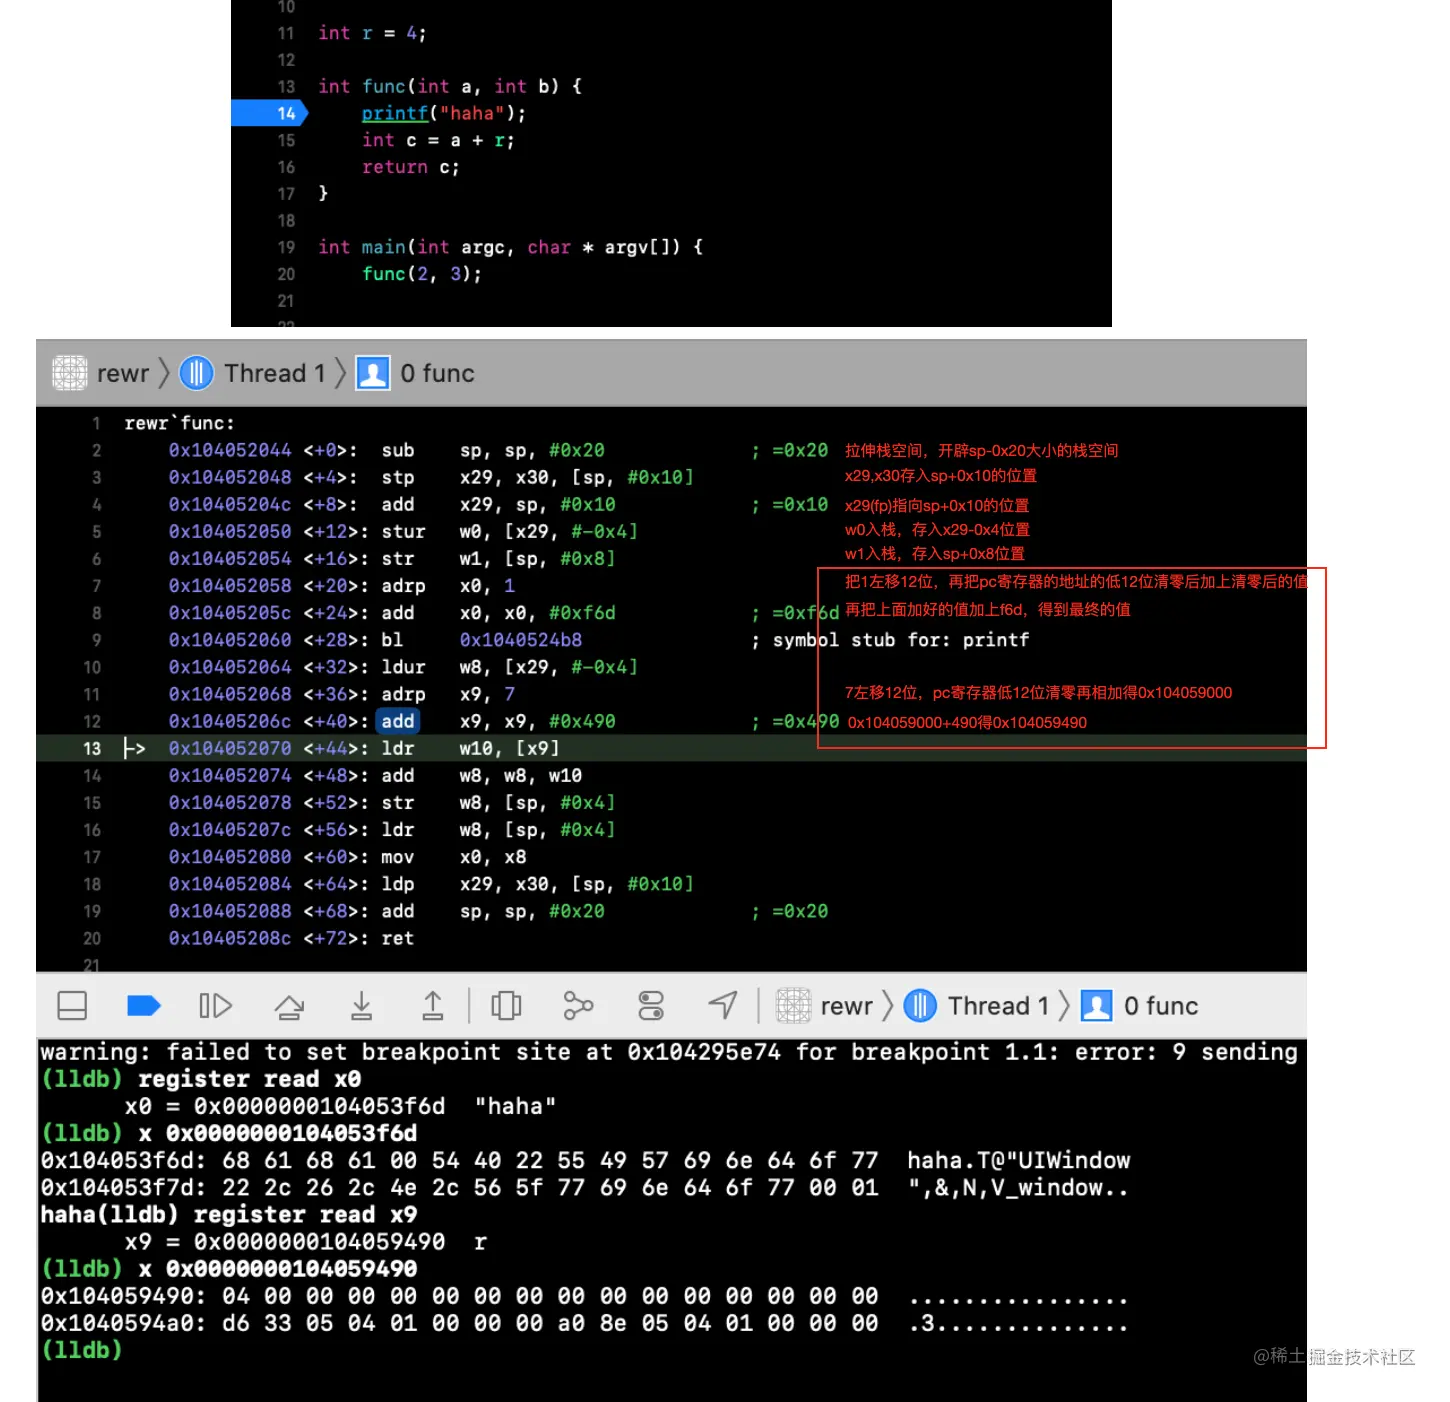Open rewr item in top jump bar
This screenshot has width=1450, height=1402.
pos(100,373)
